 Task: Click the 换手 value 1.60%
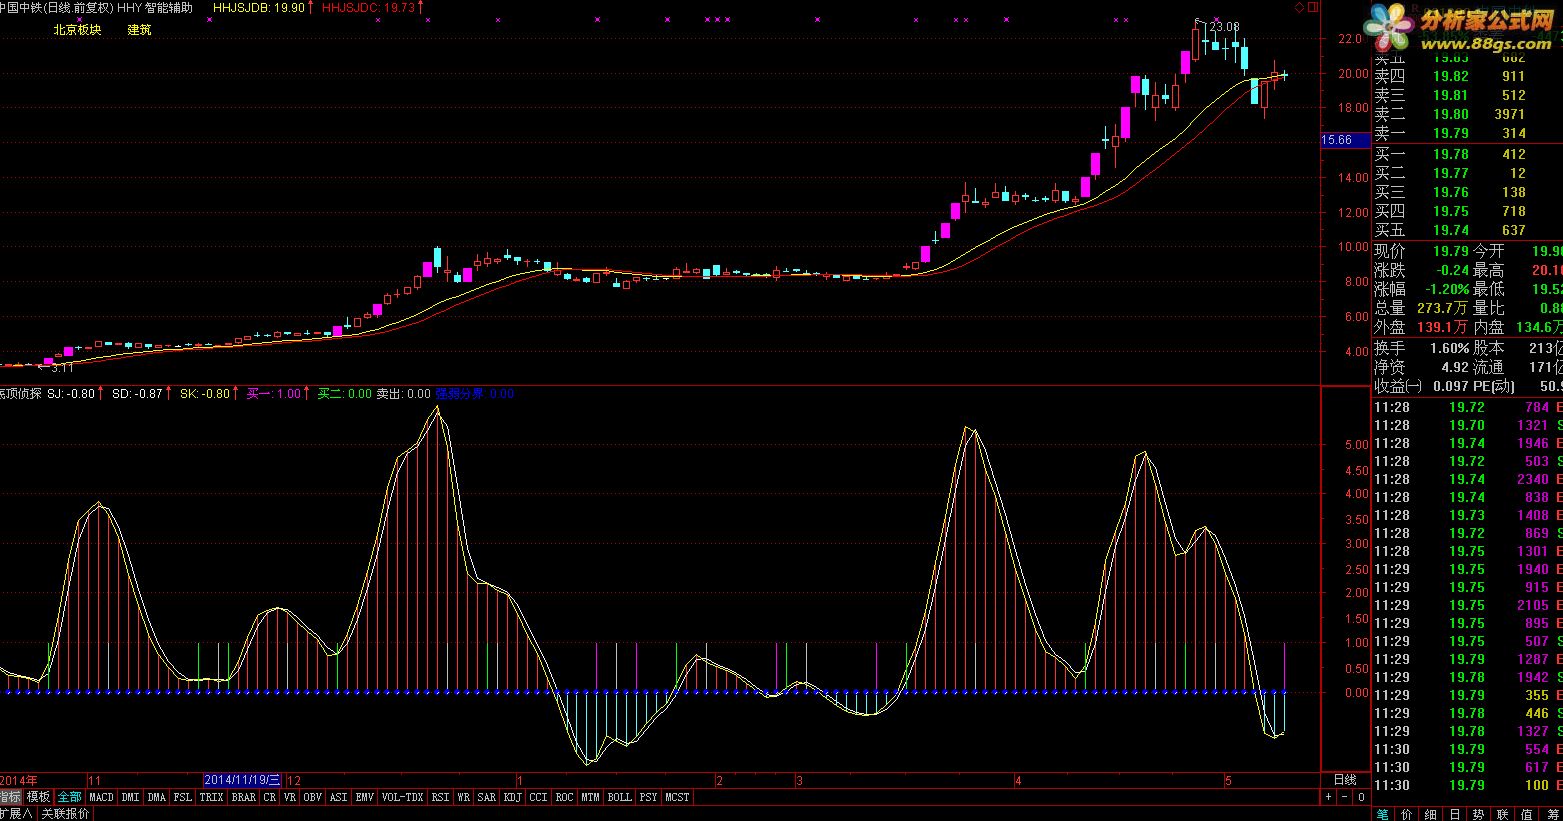(x=1449, y=348)
